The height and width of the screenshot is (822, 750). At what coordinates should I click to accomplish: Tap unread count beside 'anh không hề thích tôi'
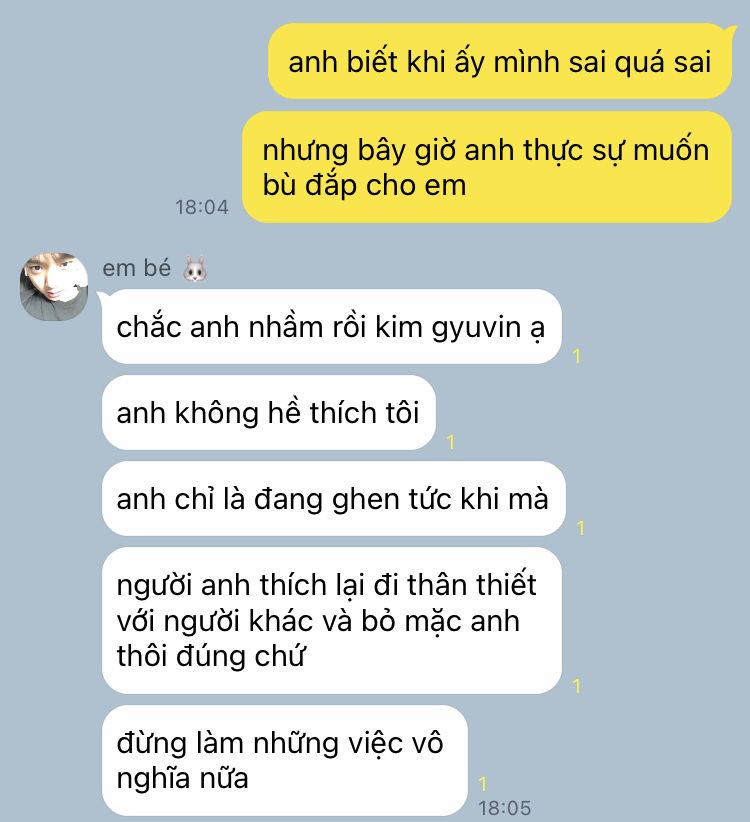[x=451, y=442]
